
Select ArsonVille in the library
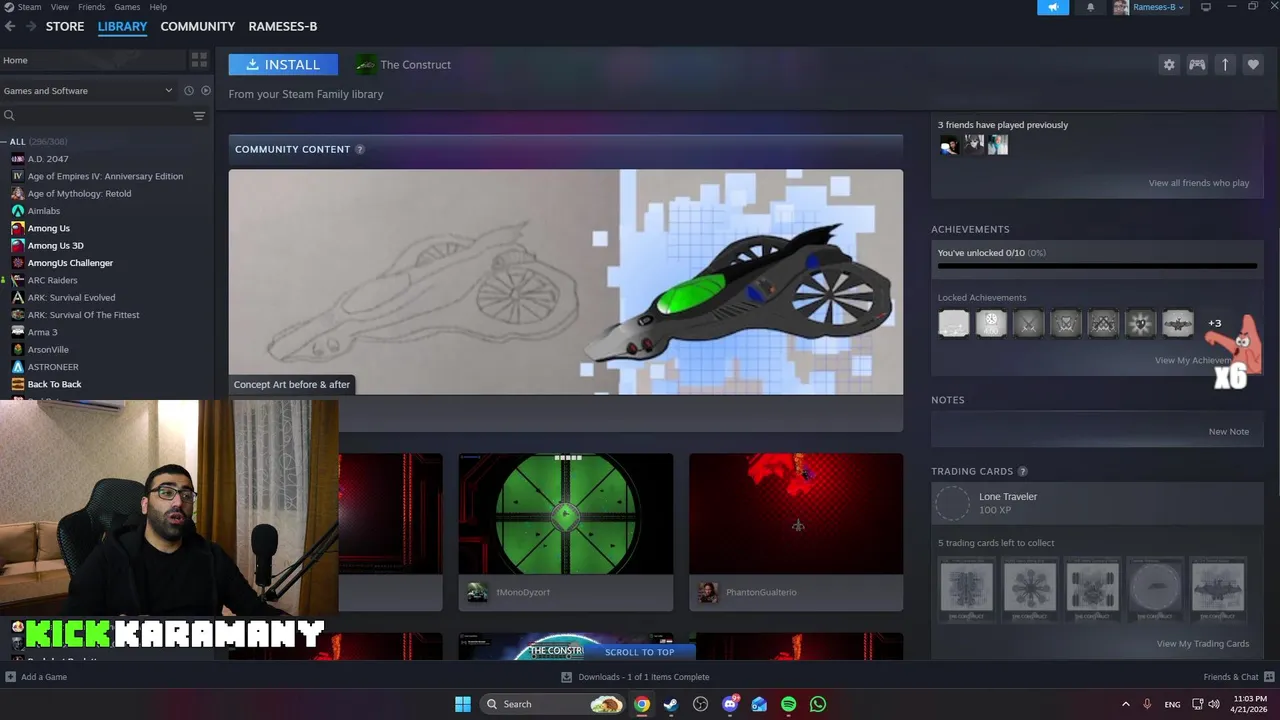click(x=48, y=350)
